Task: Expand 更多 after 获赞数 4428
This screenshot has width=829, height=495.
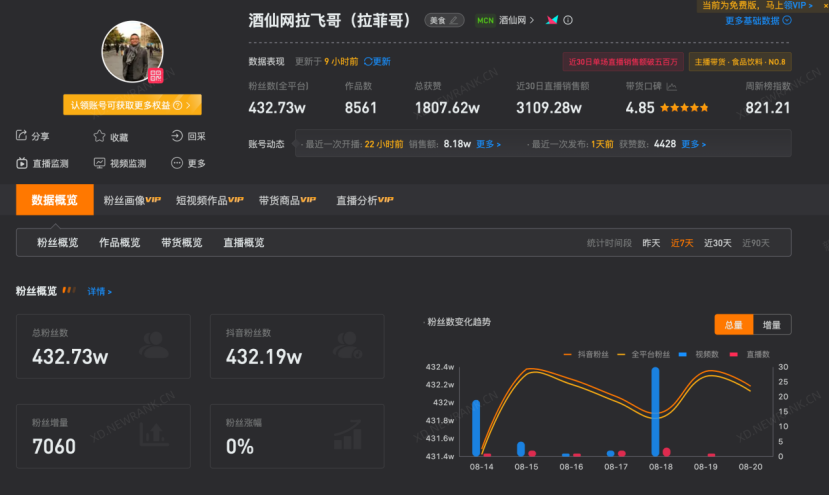Action: click(x=693, y=144)
